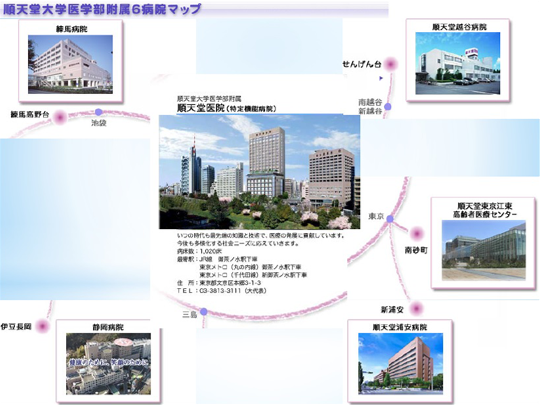
Task: Click the せんげん台 station label
Action: (x=362, y=64)
